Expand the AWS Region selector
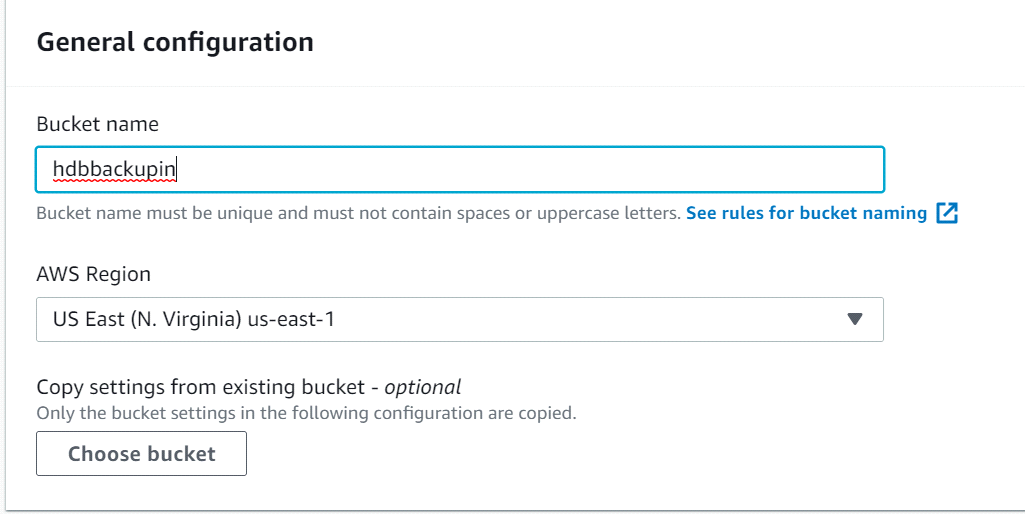Image resolution: width=1025 pixels, height=514 pixels. point(459,320)
